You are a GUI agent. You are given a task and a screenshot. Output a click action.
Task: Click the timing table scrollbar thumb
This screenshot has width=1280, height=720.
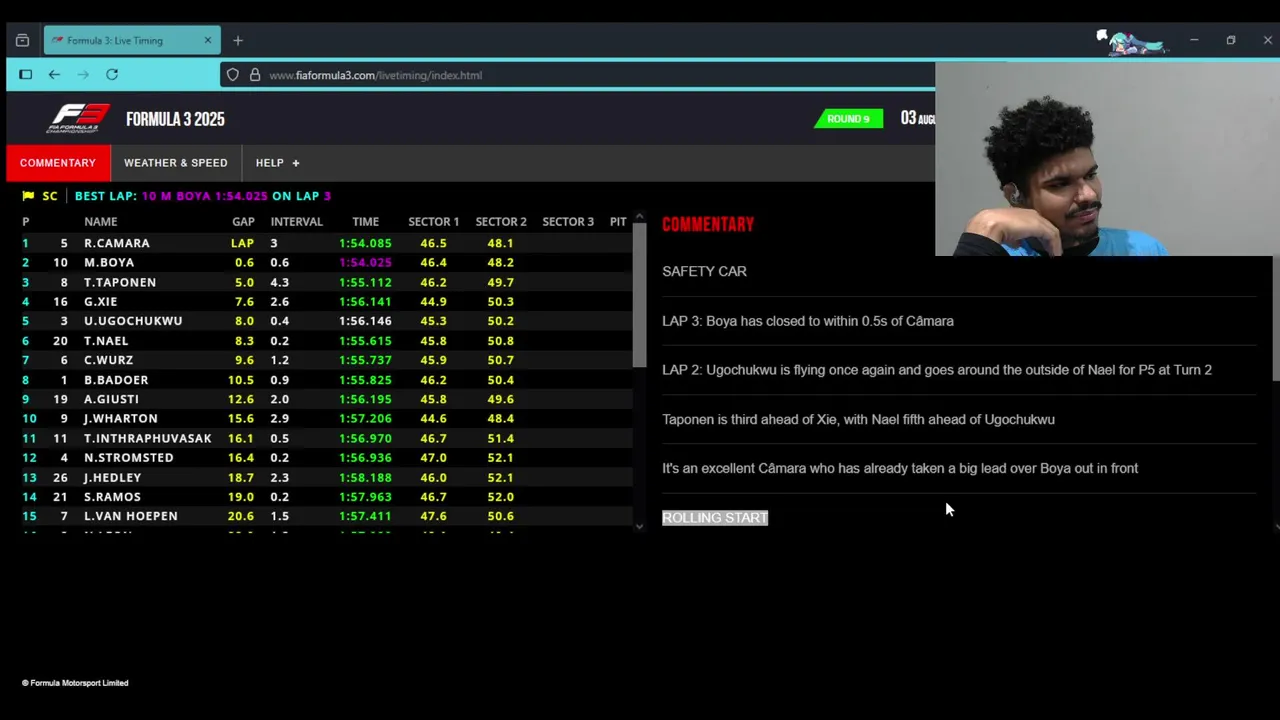click(x=640, y=295)
